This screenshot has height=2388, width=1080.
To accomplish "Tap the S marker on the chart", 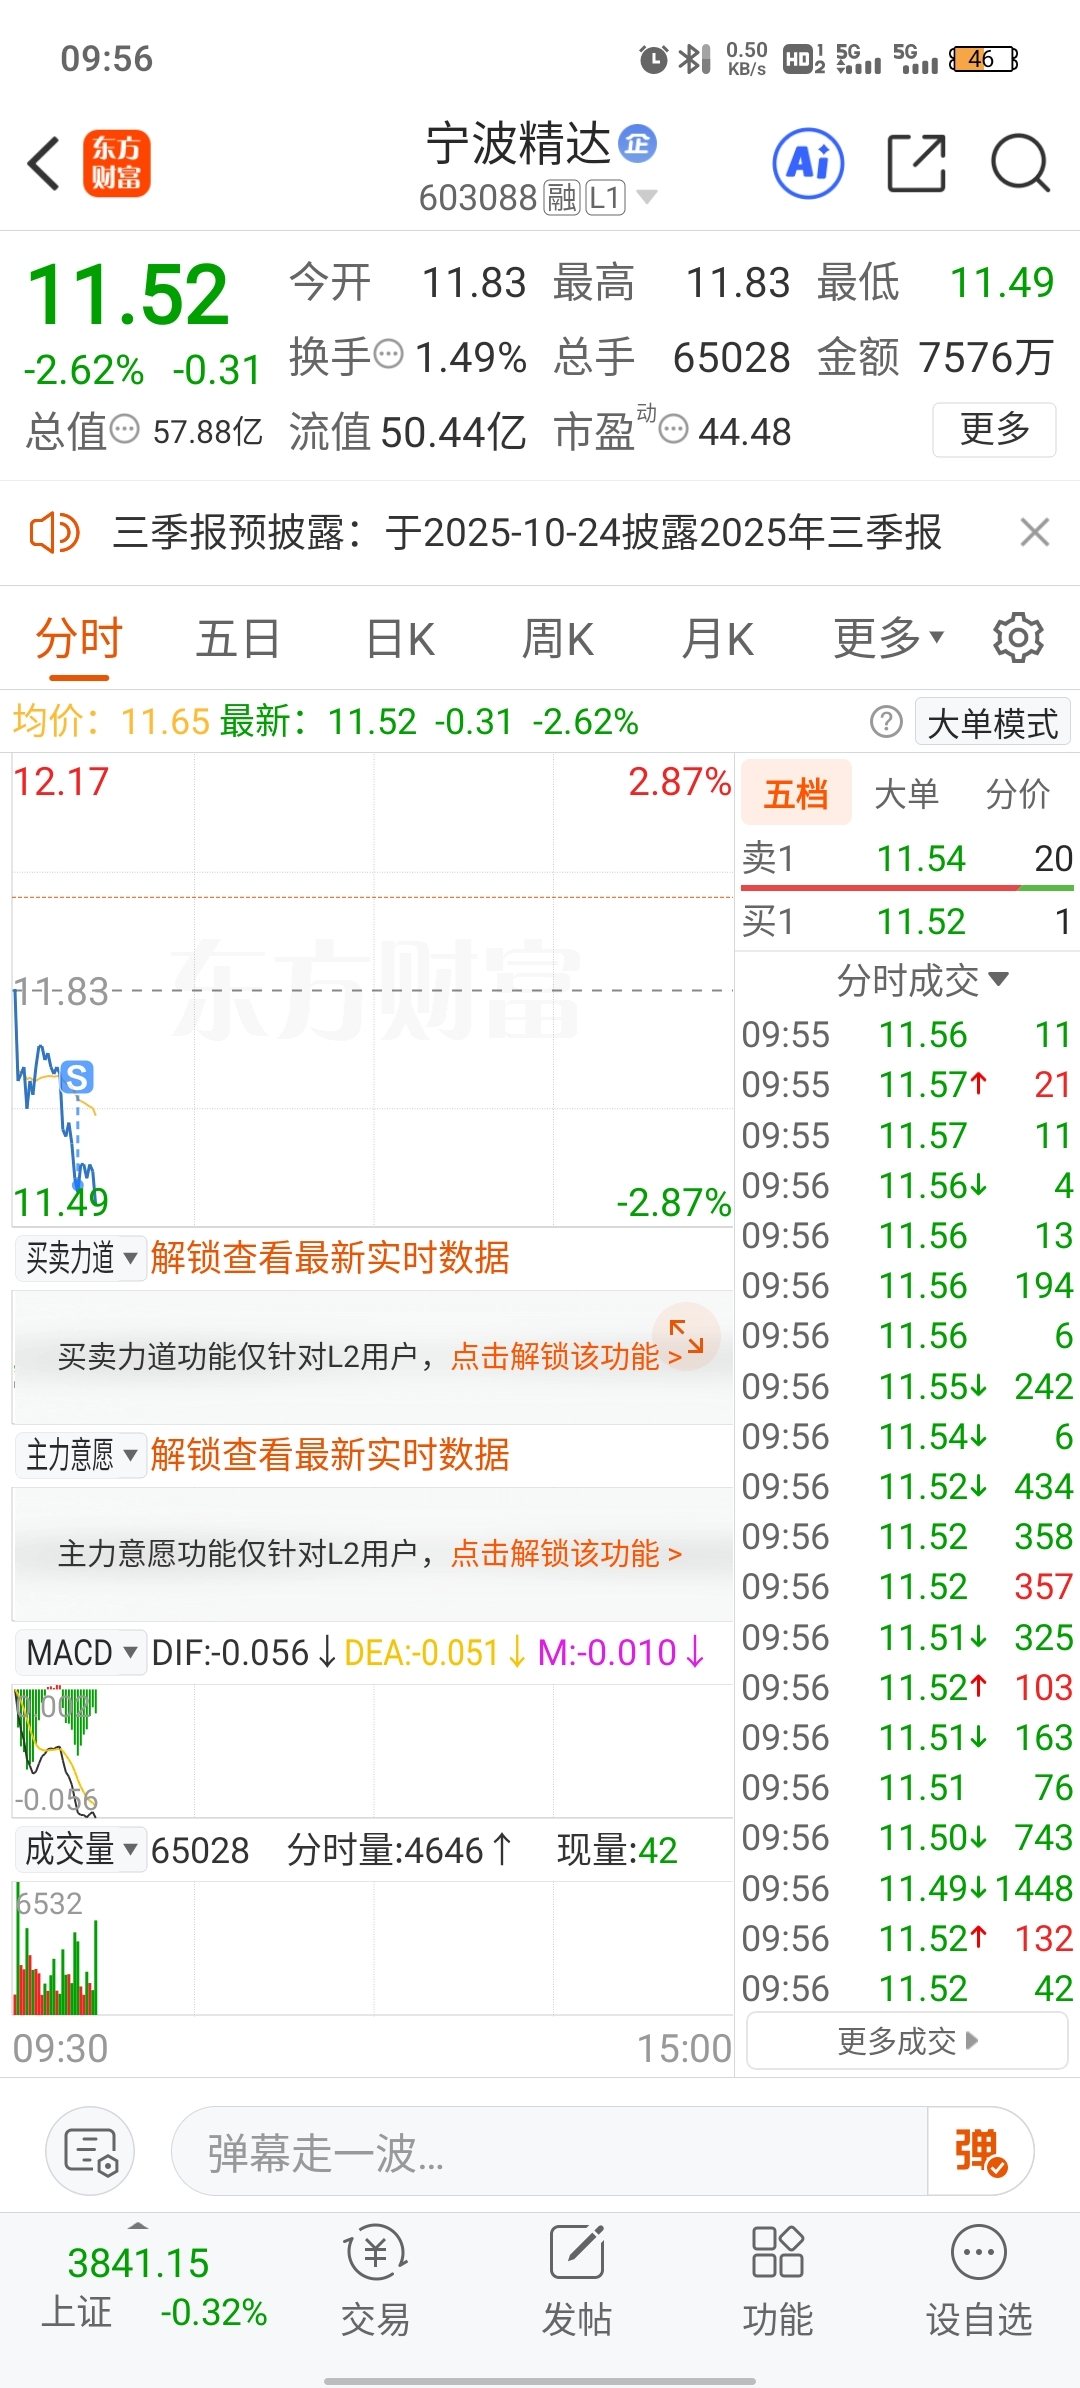I will tap(77, 1077).
